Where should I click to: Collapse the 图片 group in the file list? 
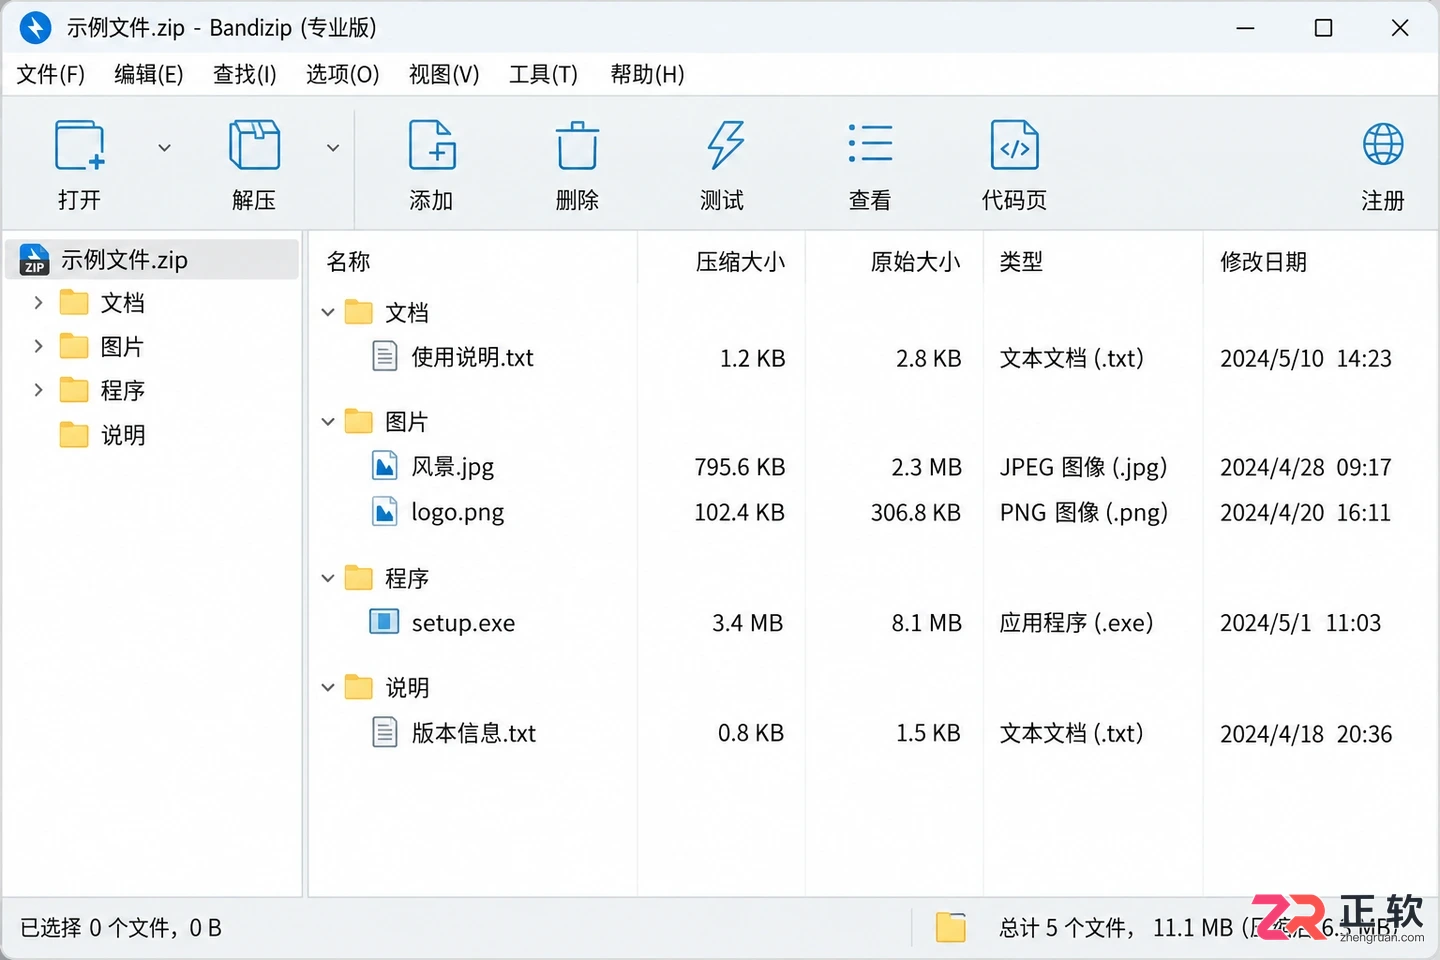(328, 422)
